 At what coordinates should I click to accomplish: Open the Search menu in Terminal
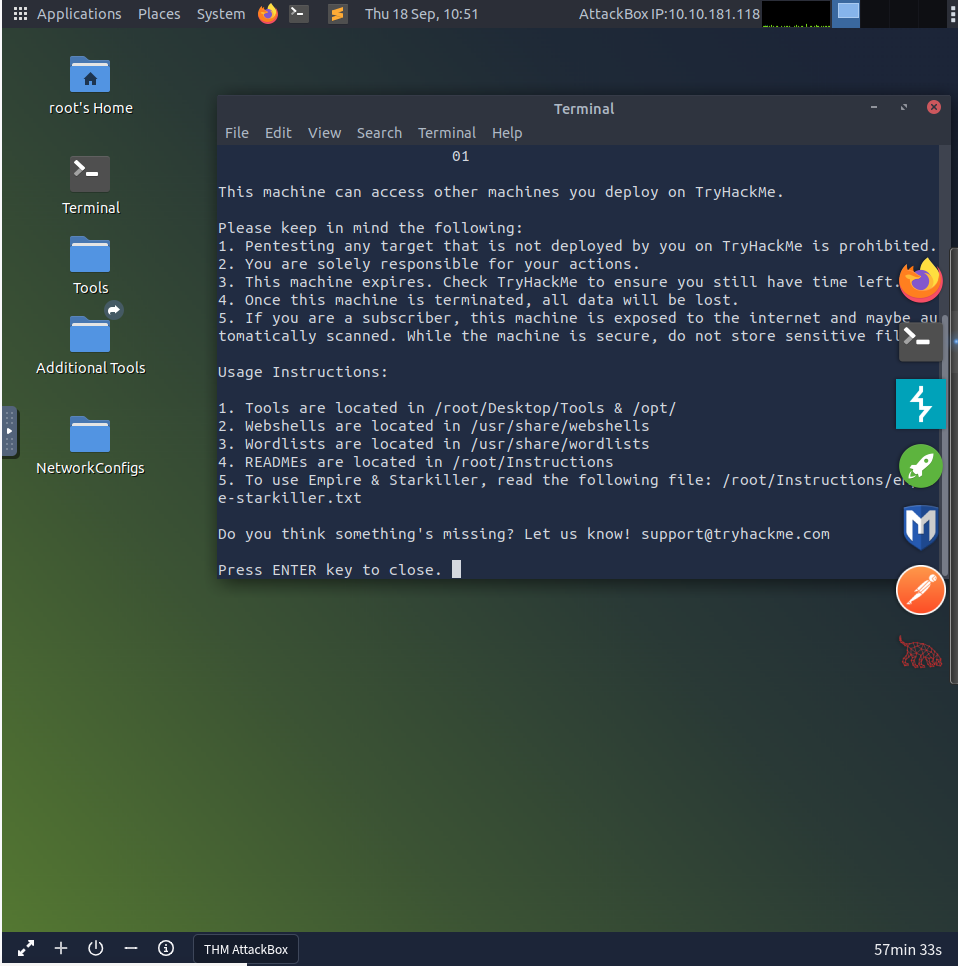coord(379,133)
